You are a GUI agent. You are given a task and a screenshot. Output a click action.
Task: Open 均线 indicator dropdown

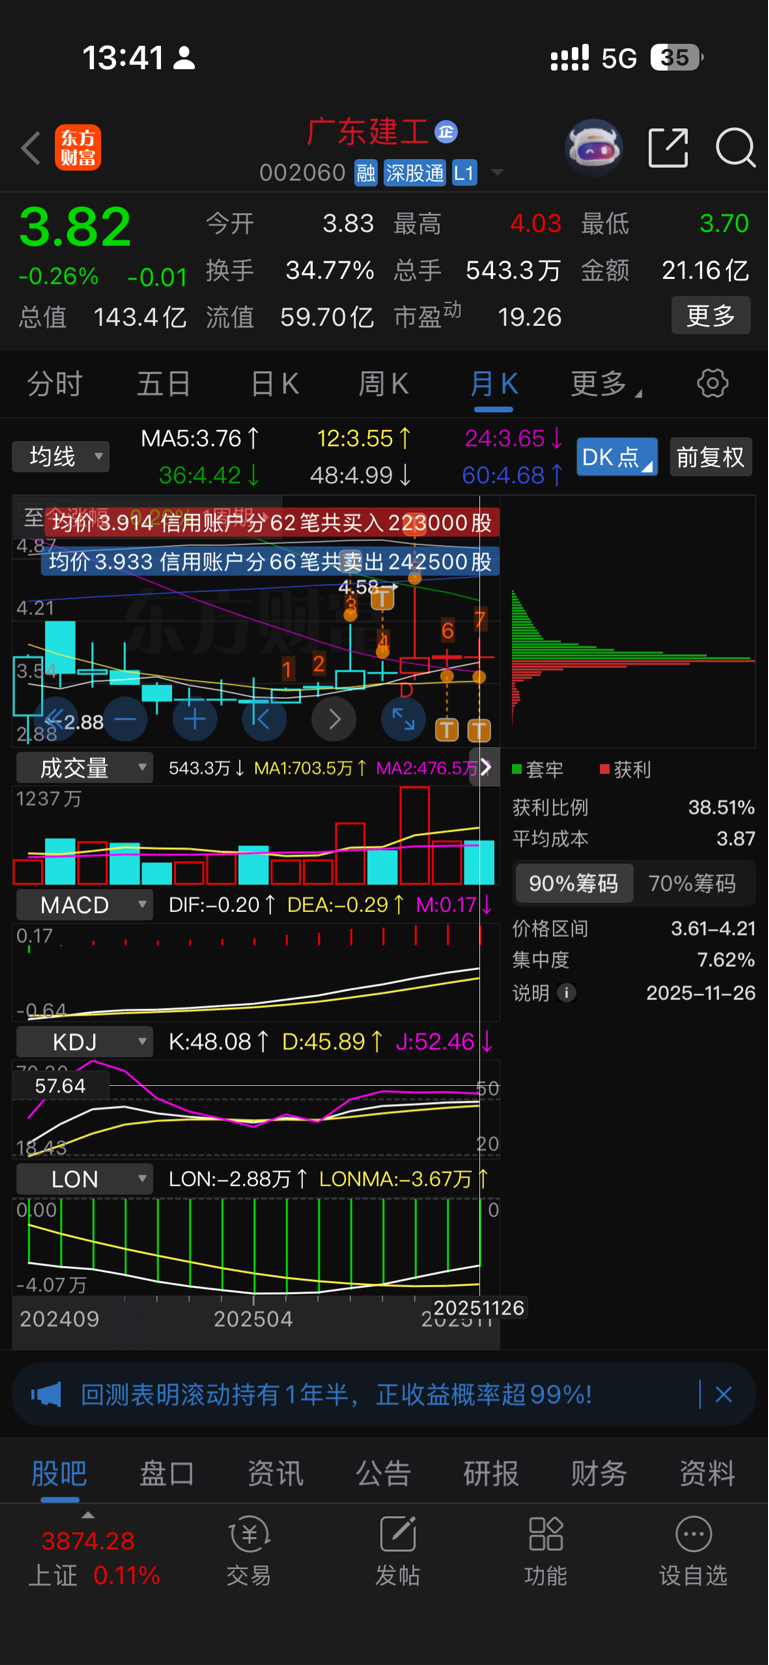point(61,457)
